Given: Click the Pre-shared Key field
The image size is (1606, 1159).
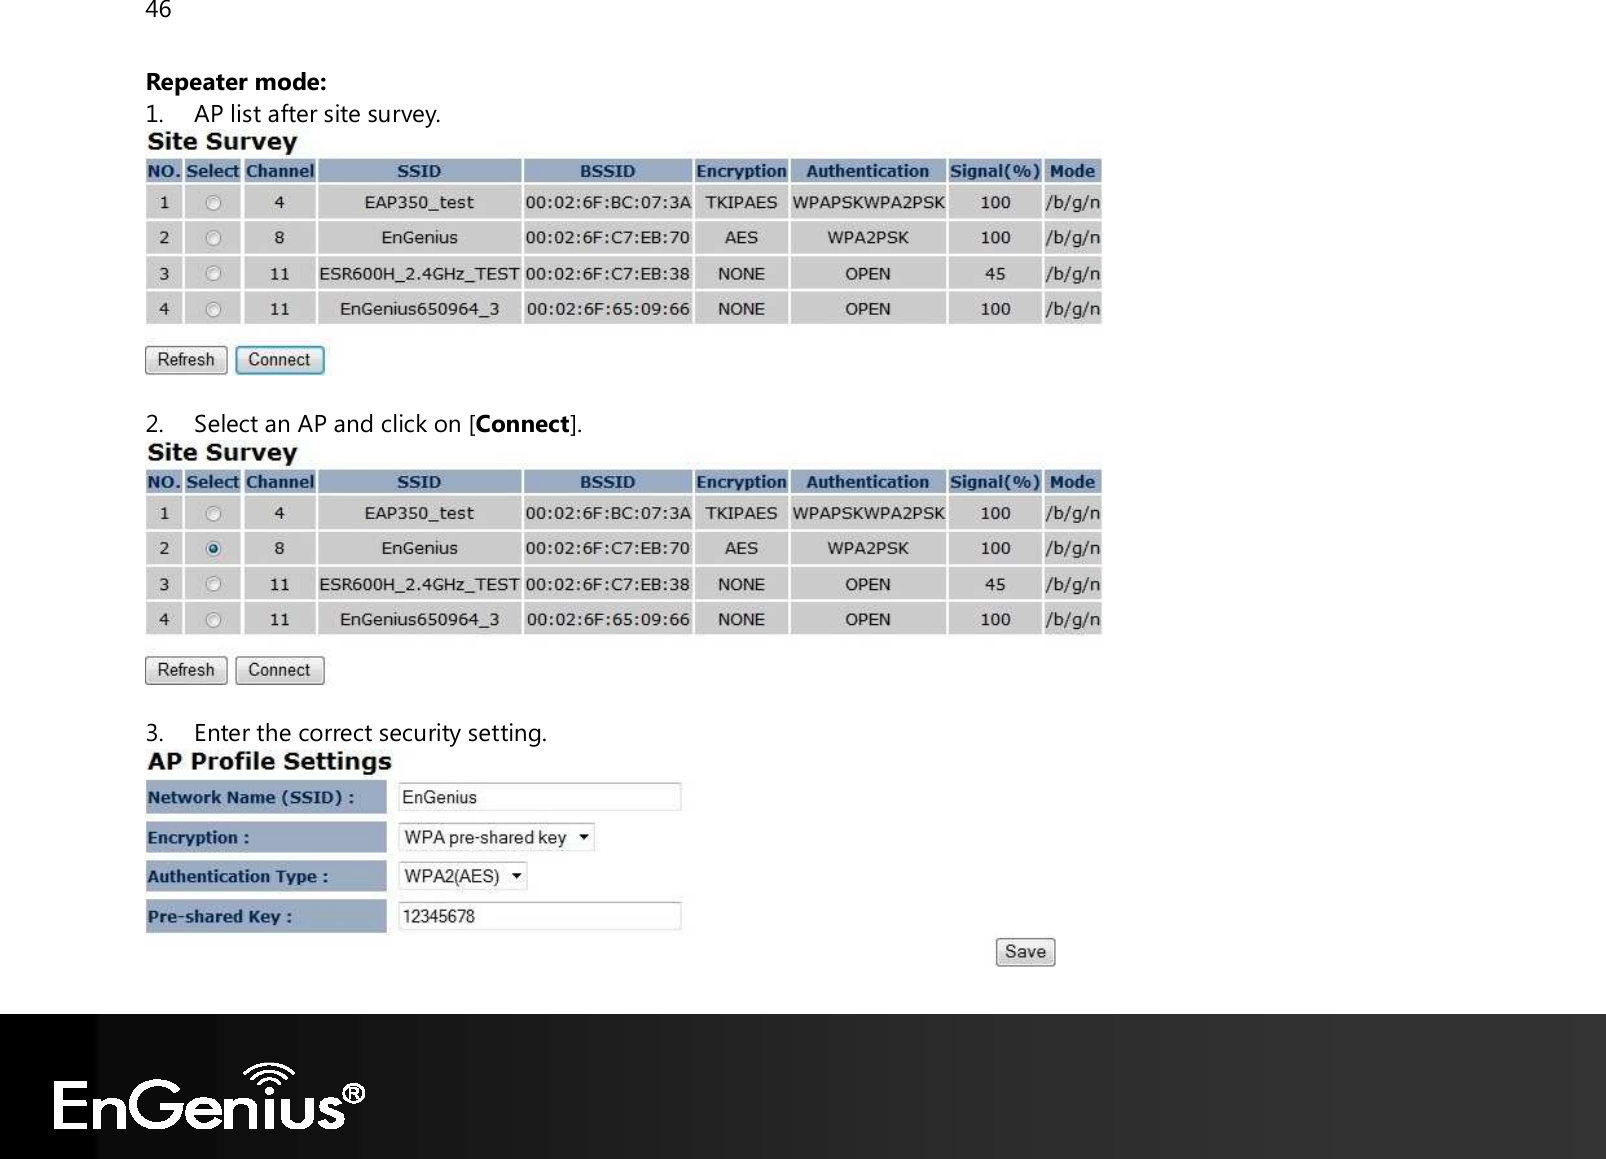Looking at the screenshot, I should [540, 916].
